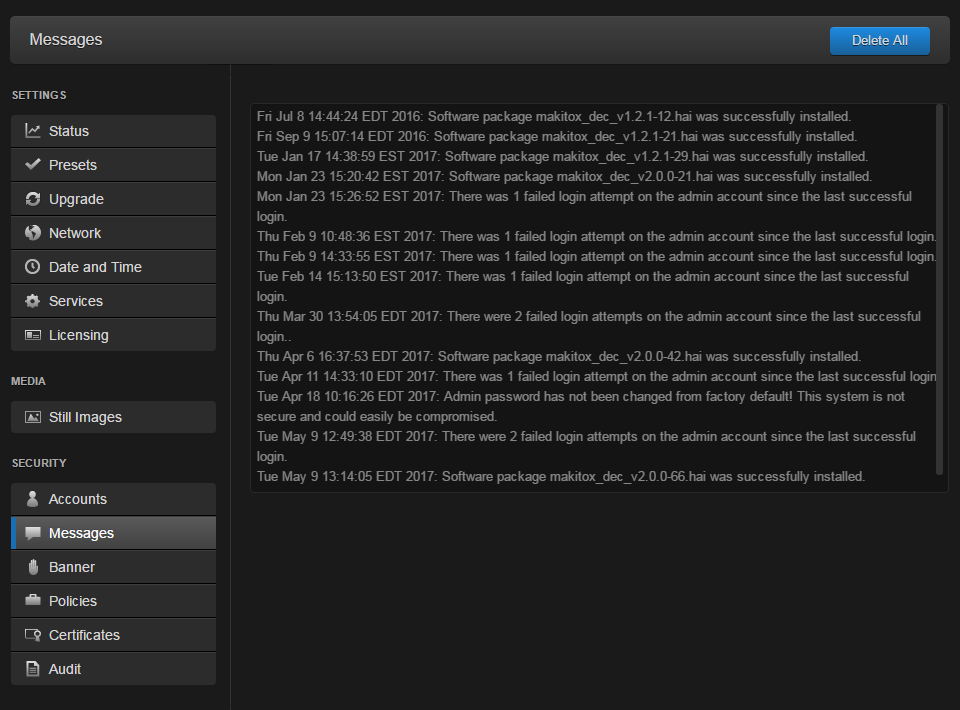Open Still Images via its picture icon
The height and width of the screenshot is (710, 960).
click(31, 416)
